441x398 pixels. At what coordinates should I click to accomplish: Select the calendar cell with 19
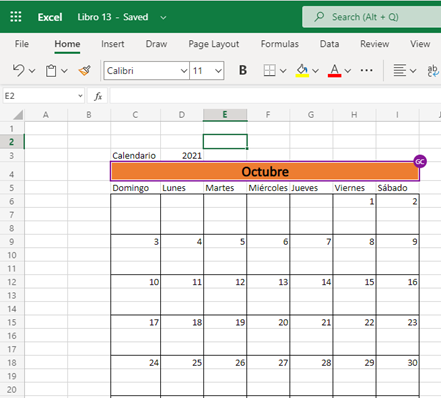[x=225, y=322]
